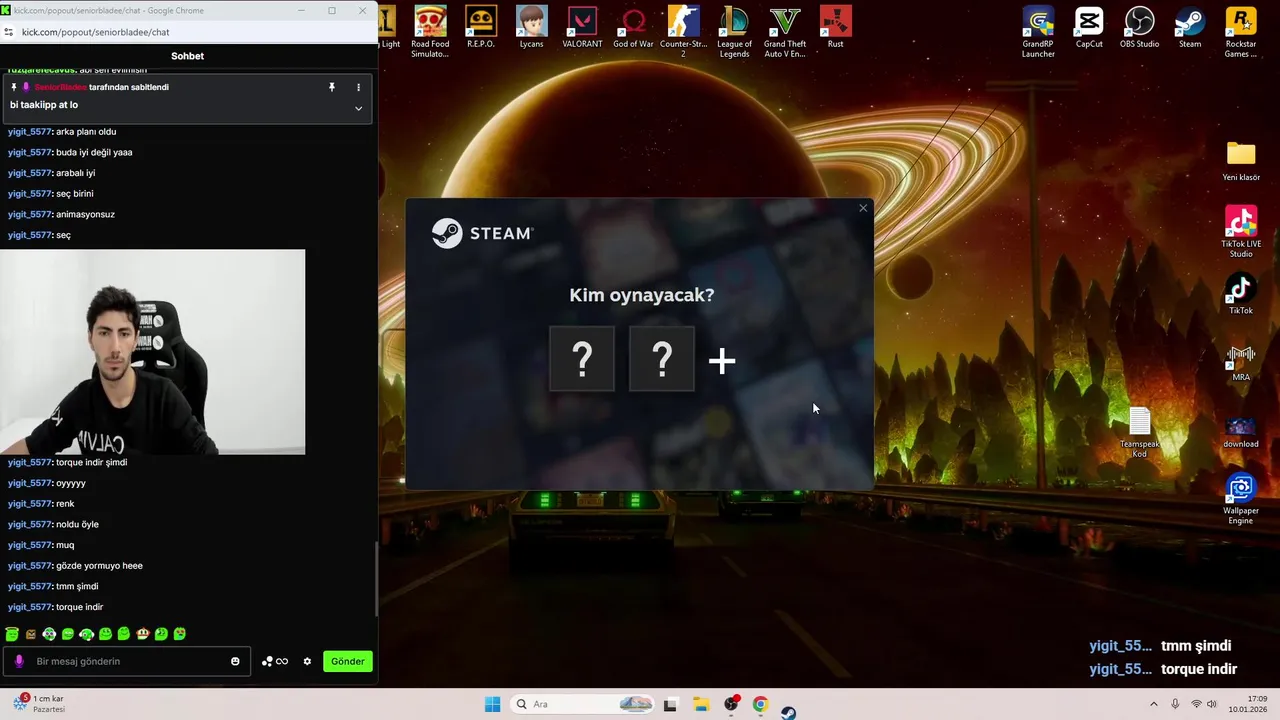
Task: Click the Steam logo in the dialog
Action: [x=482, y=233]
